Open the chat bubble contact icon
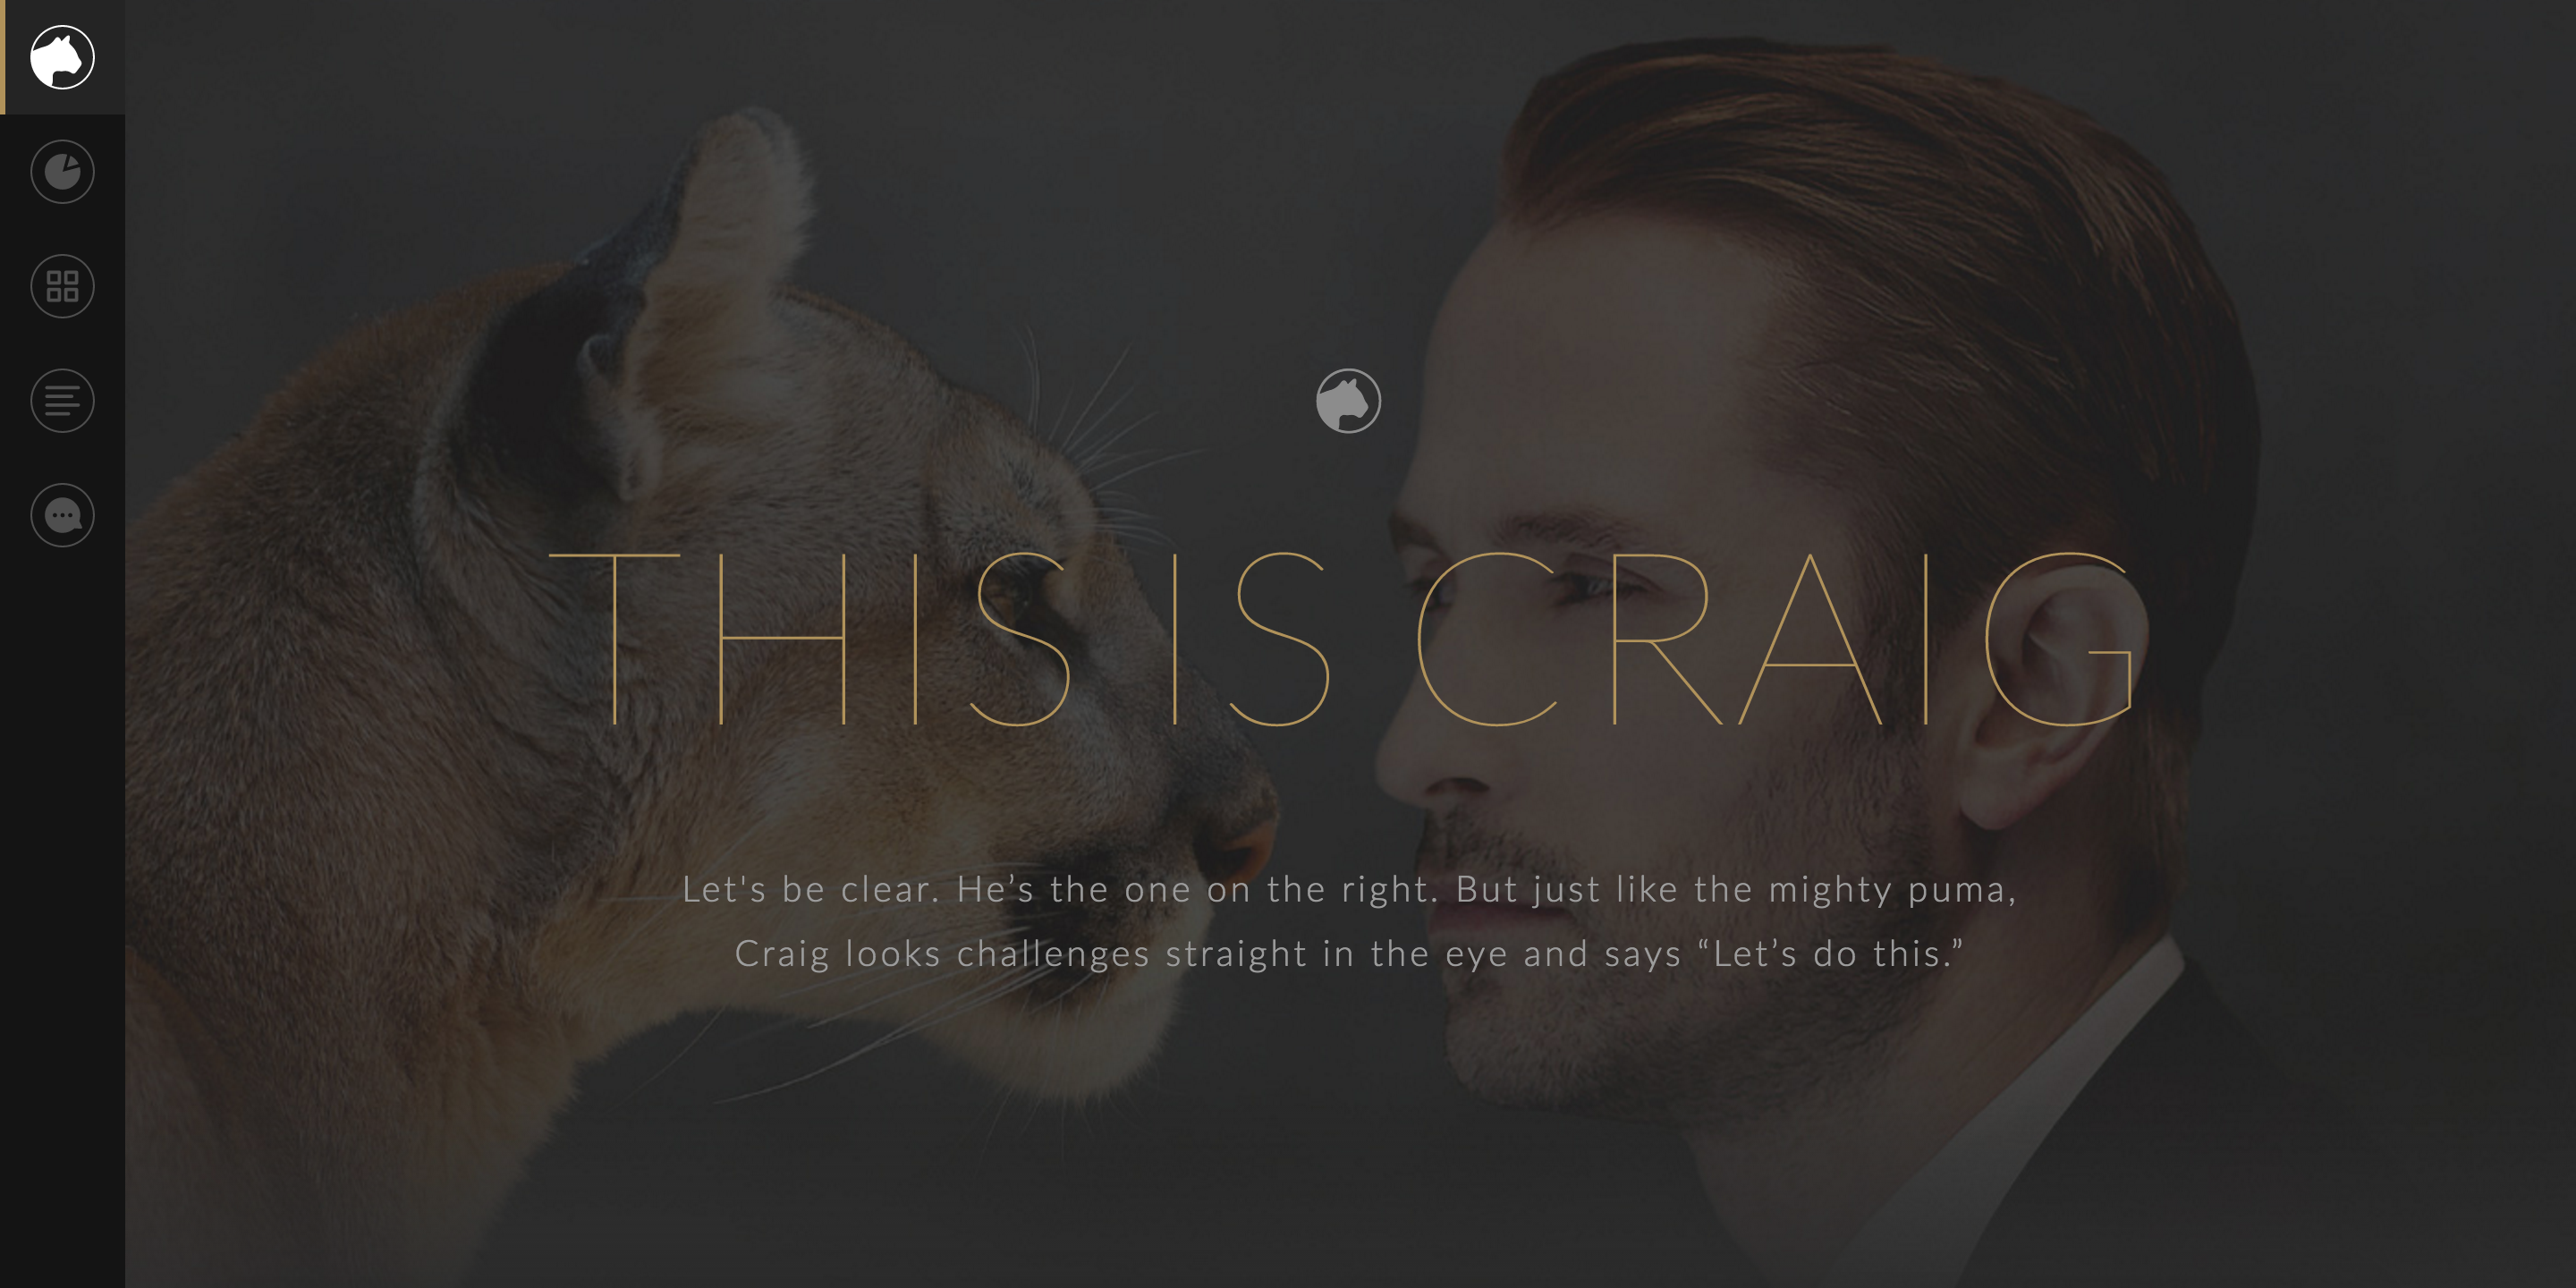The width and height of the screenshot is (2576, 1288). pos(62,515)
